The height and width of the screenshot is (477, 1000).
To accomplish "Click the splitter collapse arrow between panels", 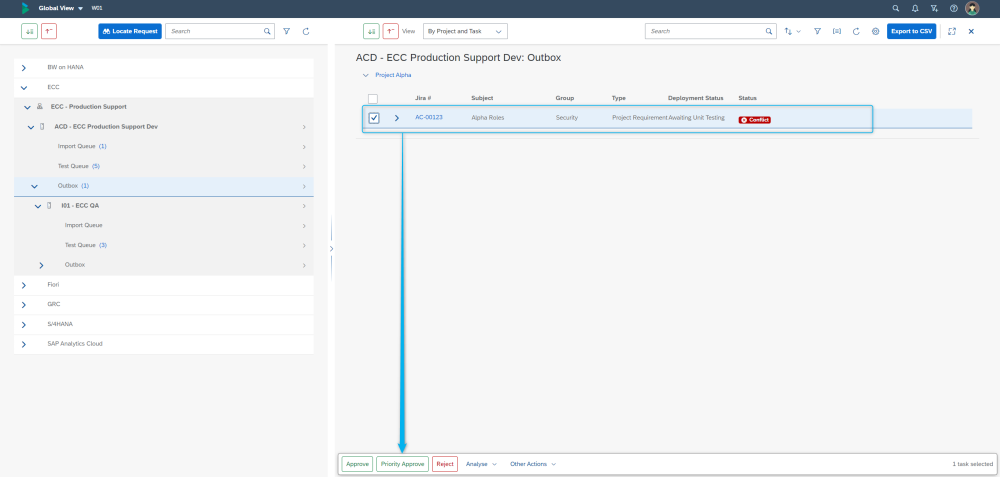I will [x=331, y=248].
